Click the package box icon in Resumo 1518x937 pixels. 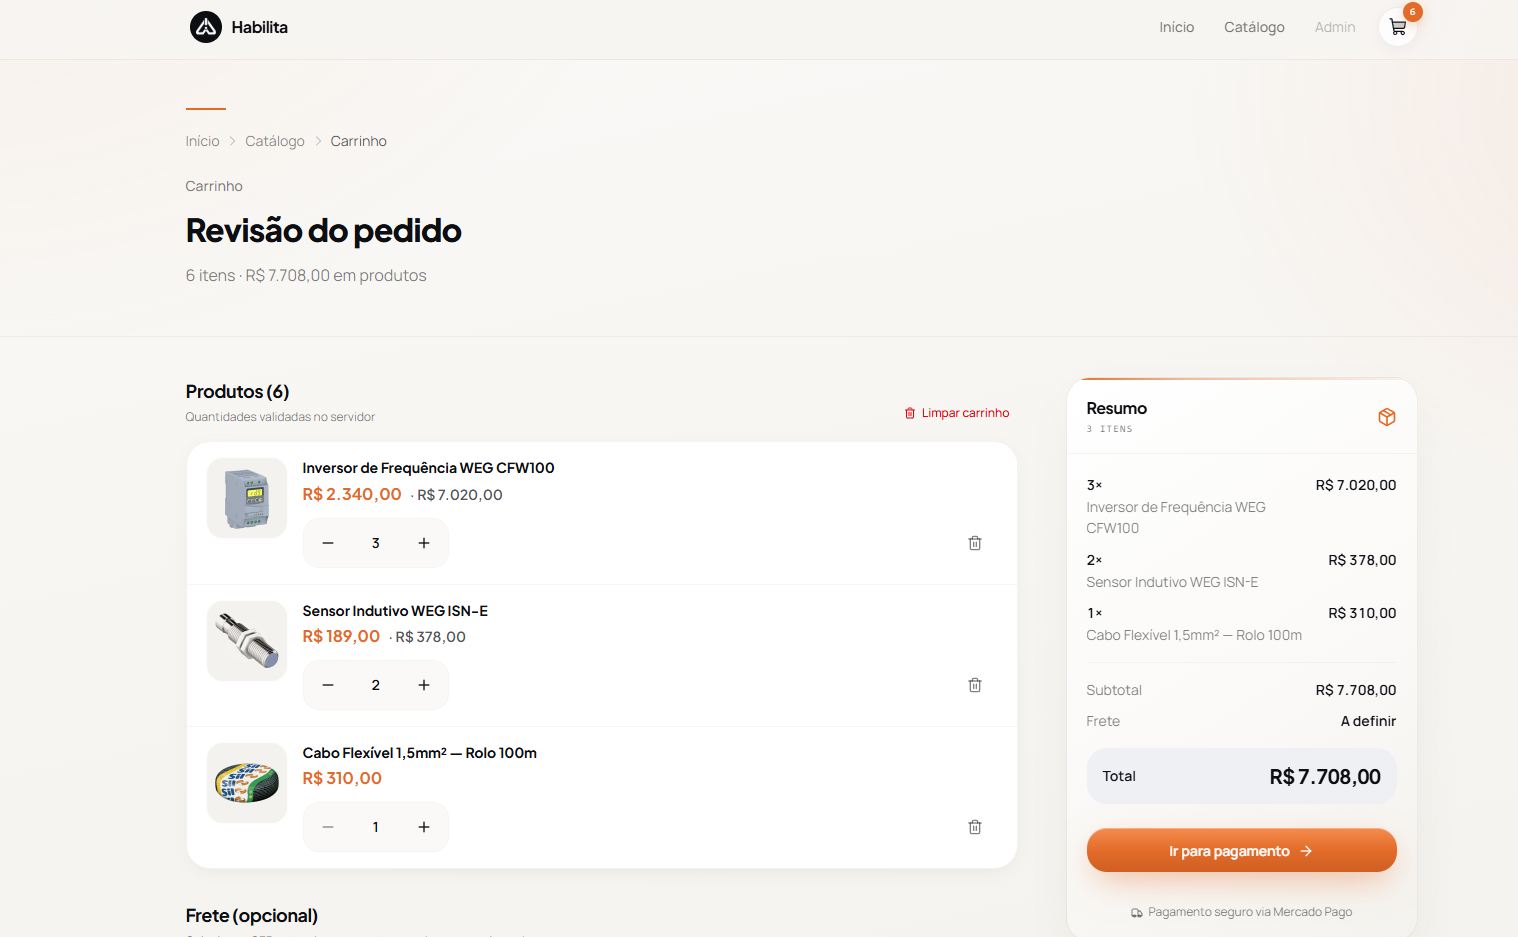point(1386,417)
